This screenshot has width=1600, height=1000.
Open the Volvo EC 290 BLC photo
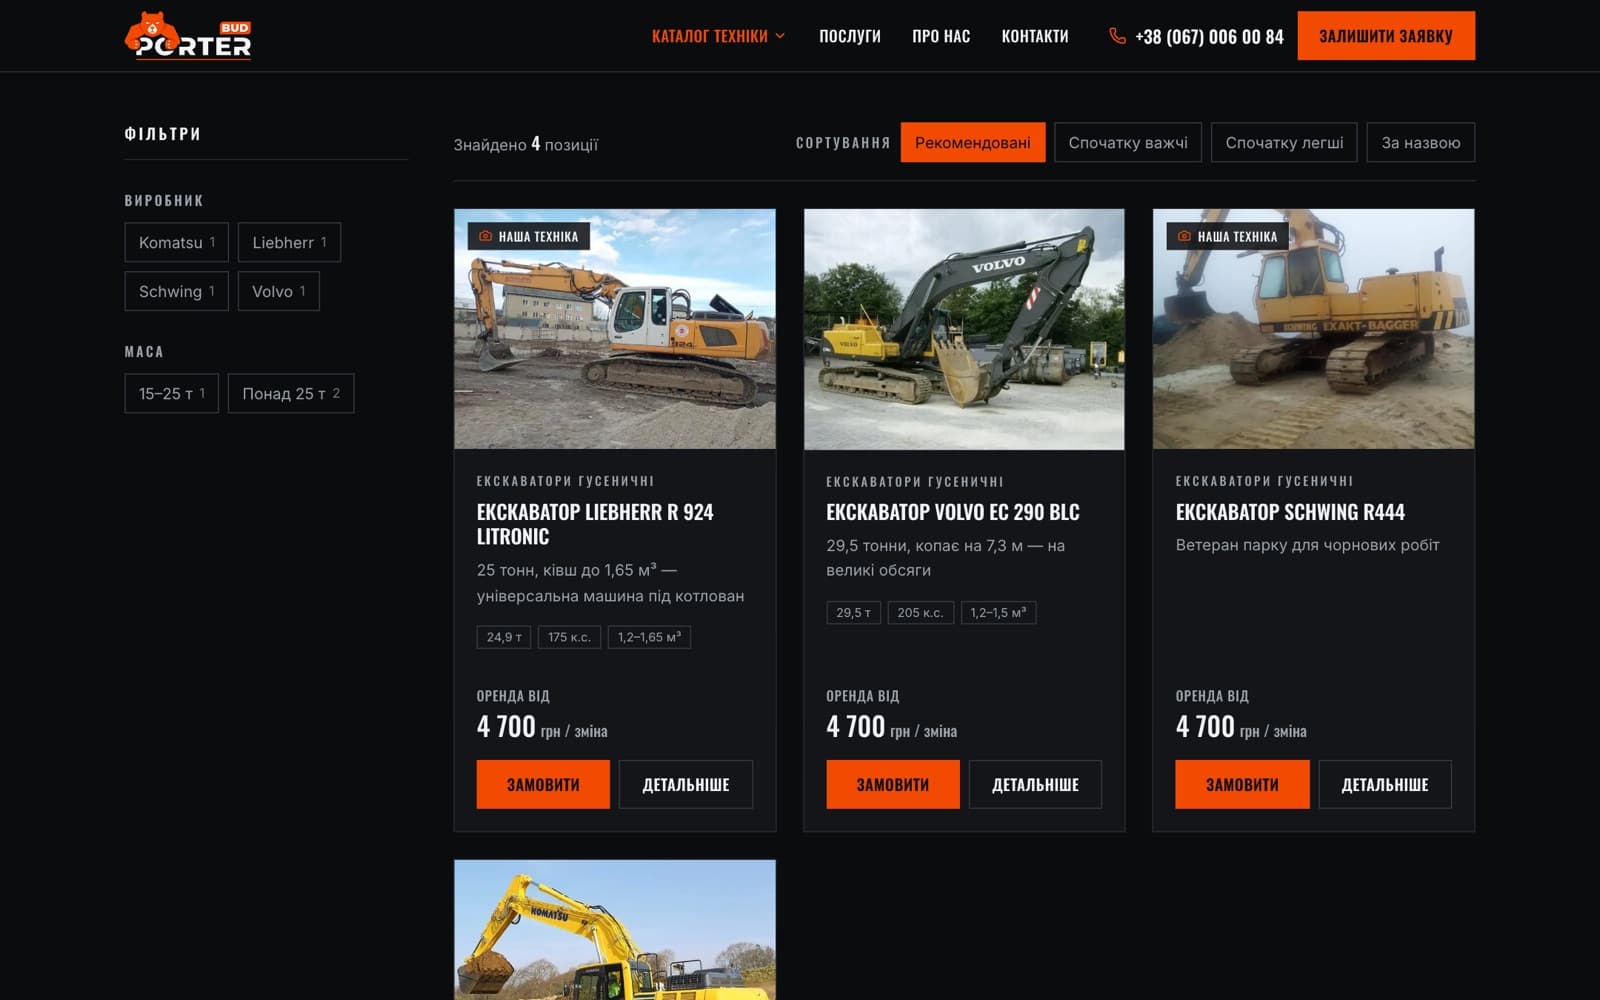(x=964, y=329)
